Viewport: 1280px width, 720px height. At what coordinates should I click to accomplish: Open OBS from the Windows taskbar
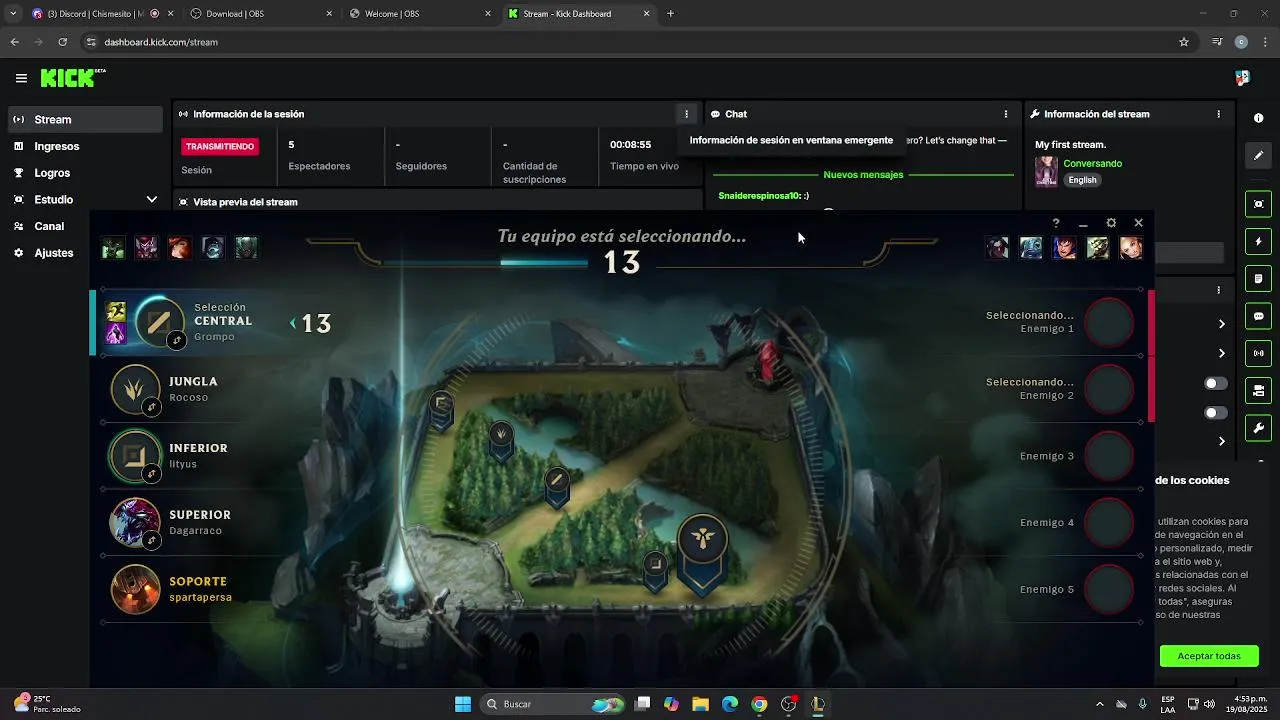click(x=788, y=704)
